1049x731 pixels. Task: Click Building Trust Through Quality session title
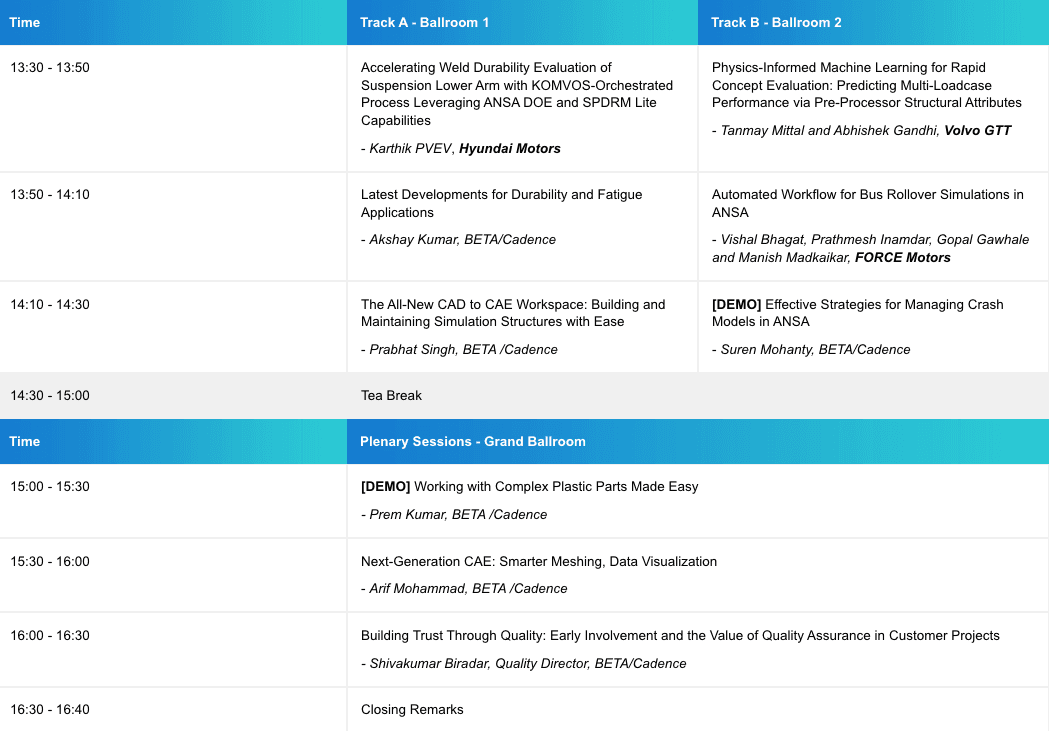(680, 635)
